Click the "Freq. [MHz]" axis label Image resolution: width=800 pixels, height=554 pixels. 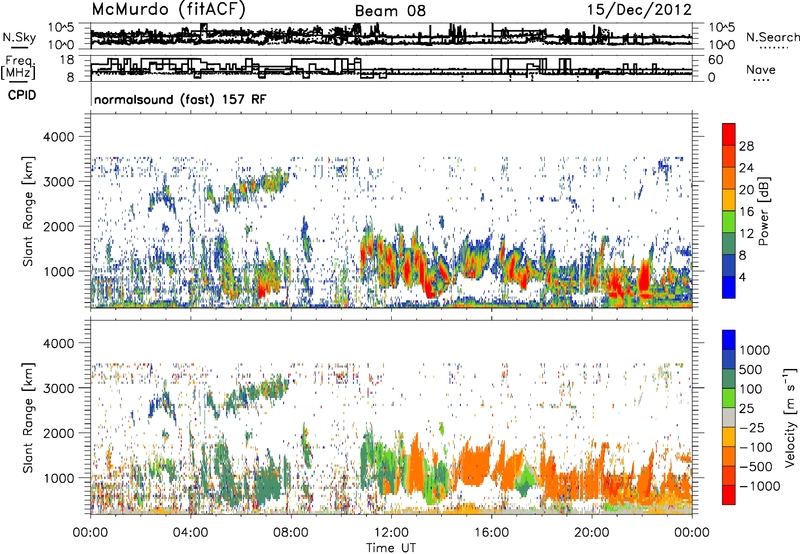coord(18,68)
